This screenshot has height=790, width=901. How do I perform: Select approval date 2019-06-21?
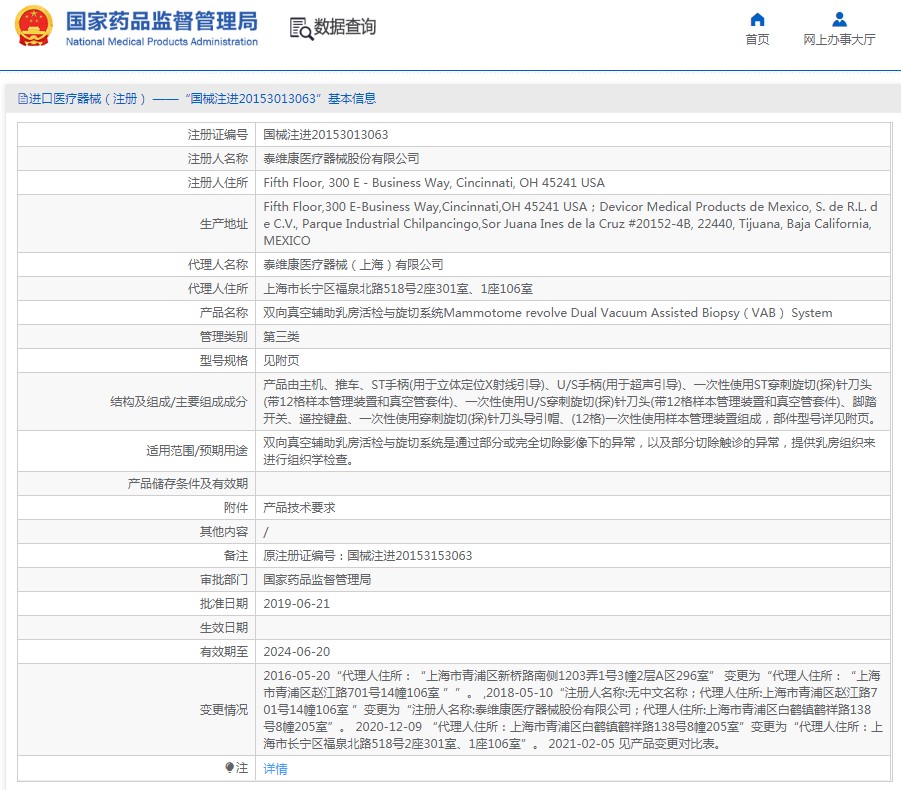coord(297,604)
